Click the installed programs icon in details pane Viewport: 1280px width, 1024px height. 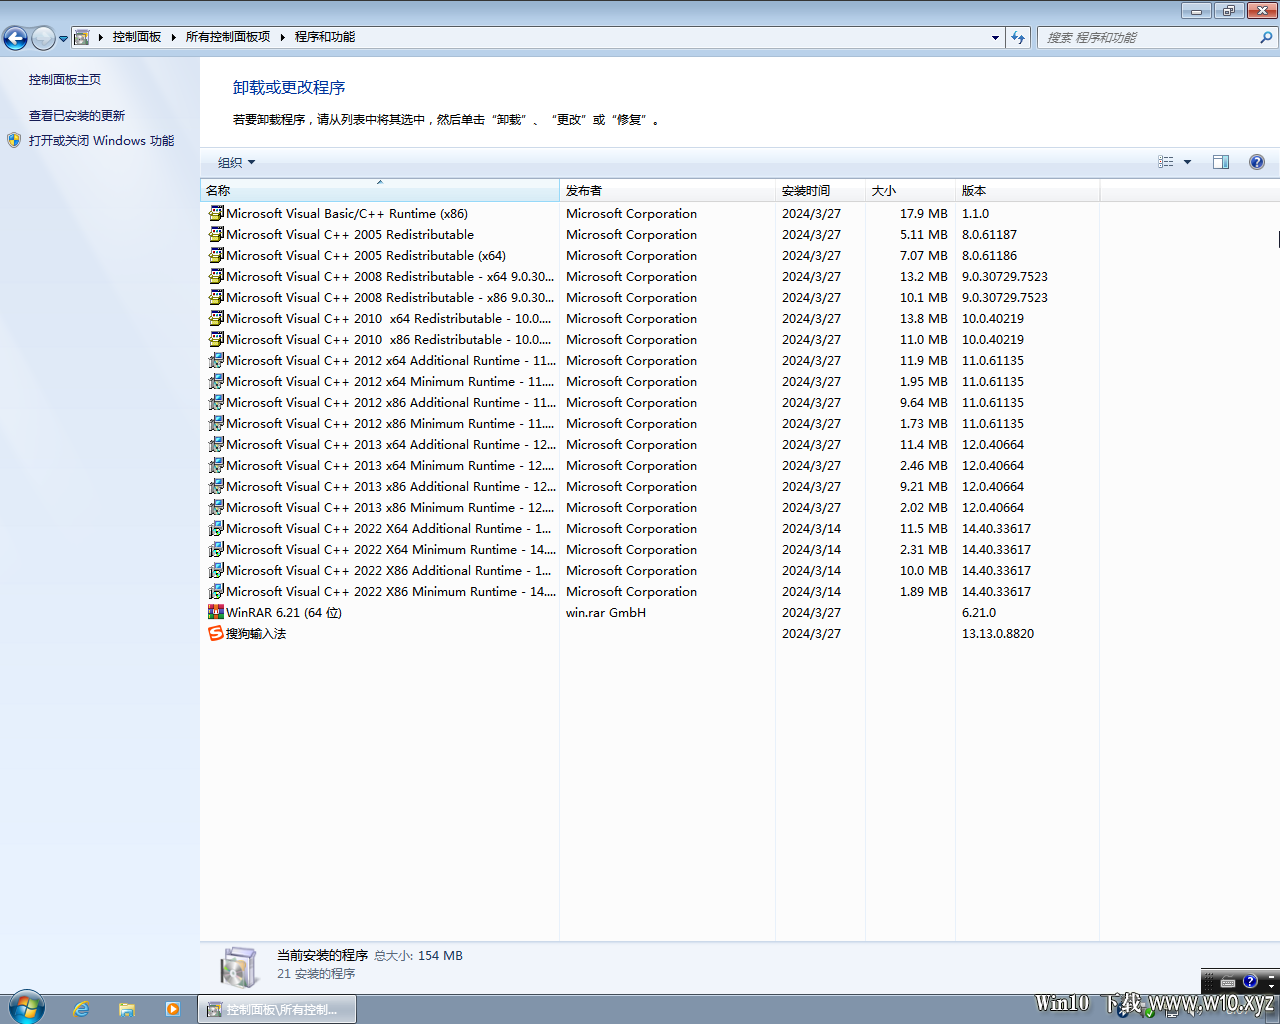(x=239, y=966)
